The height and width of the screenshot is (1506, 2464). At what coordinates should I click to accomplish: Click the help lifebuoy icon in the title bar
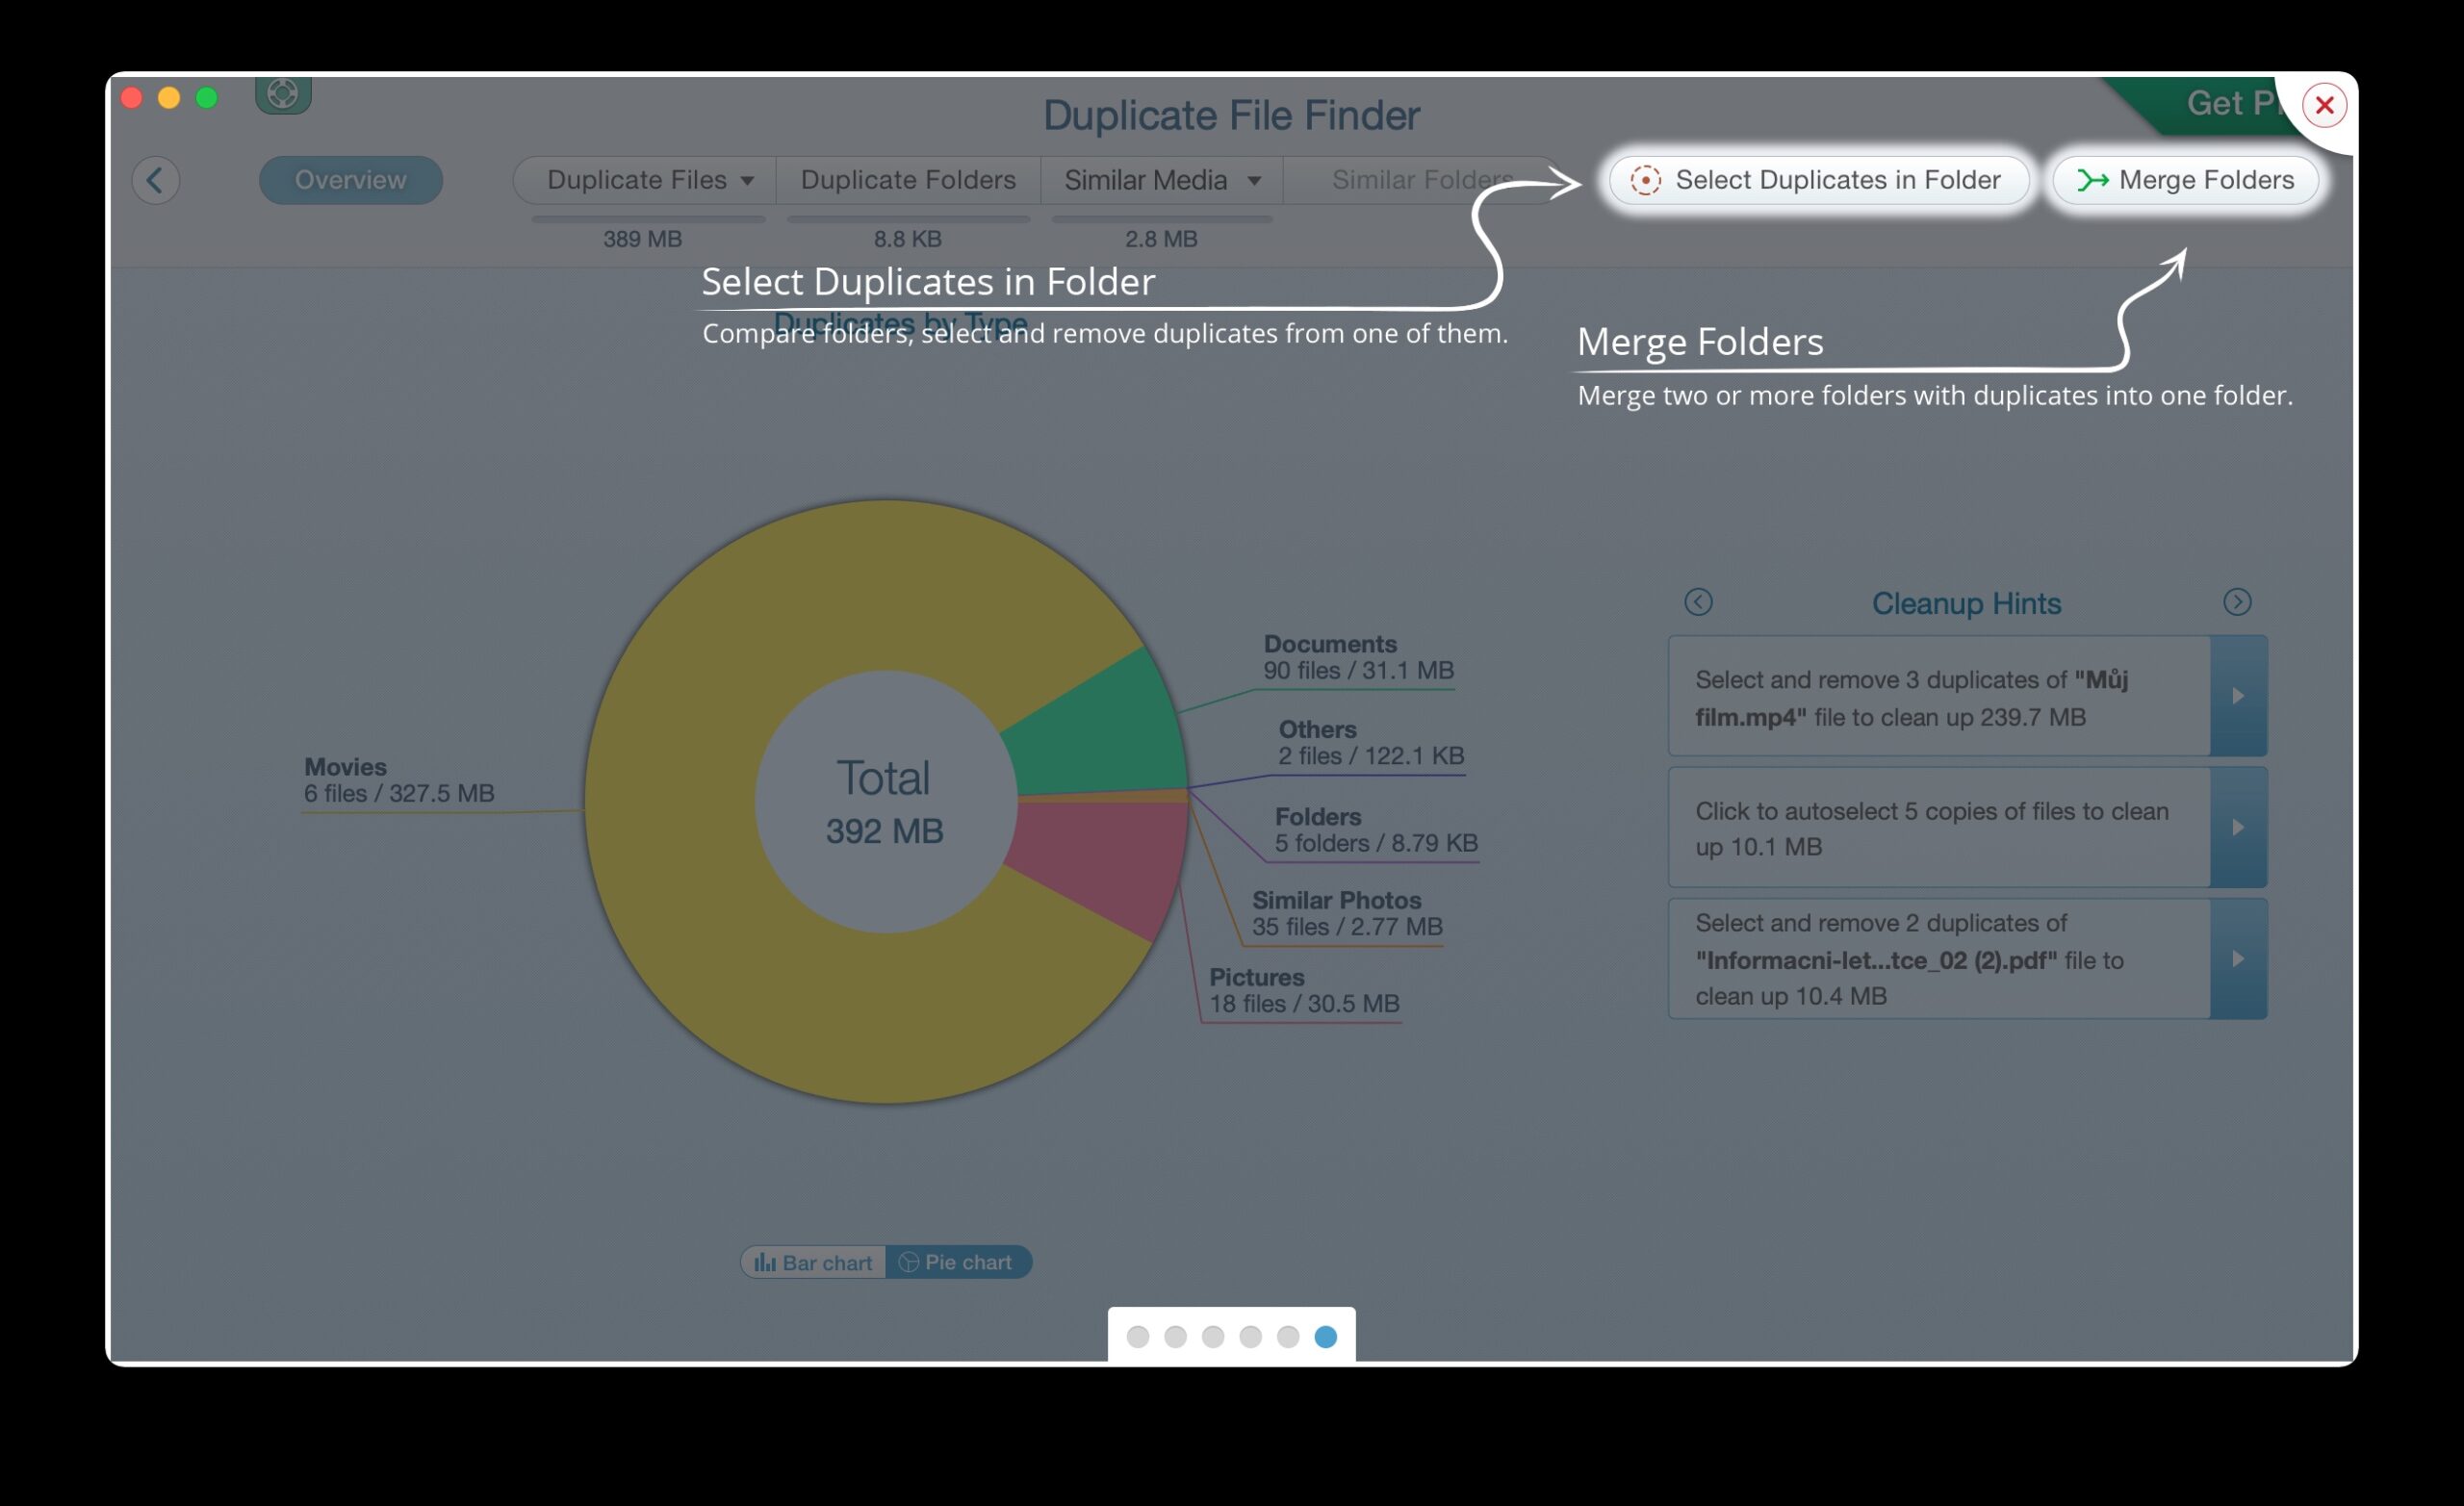coord(283,95)
